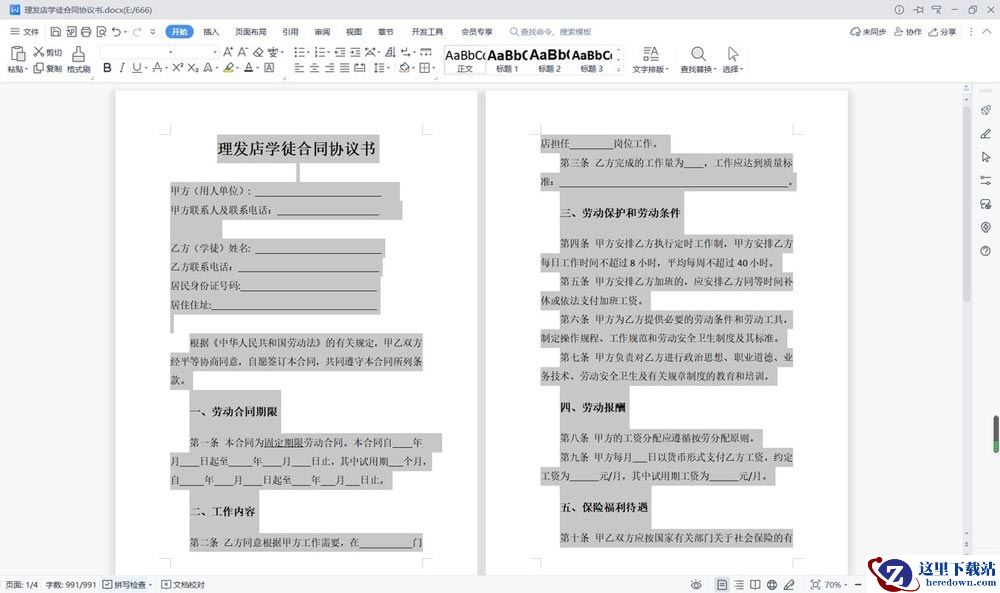Image resolution: width=1000 pixels, height=593 pixels.
Task: Click the font highlight color swatch
Action: tap(228, 68)
